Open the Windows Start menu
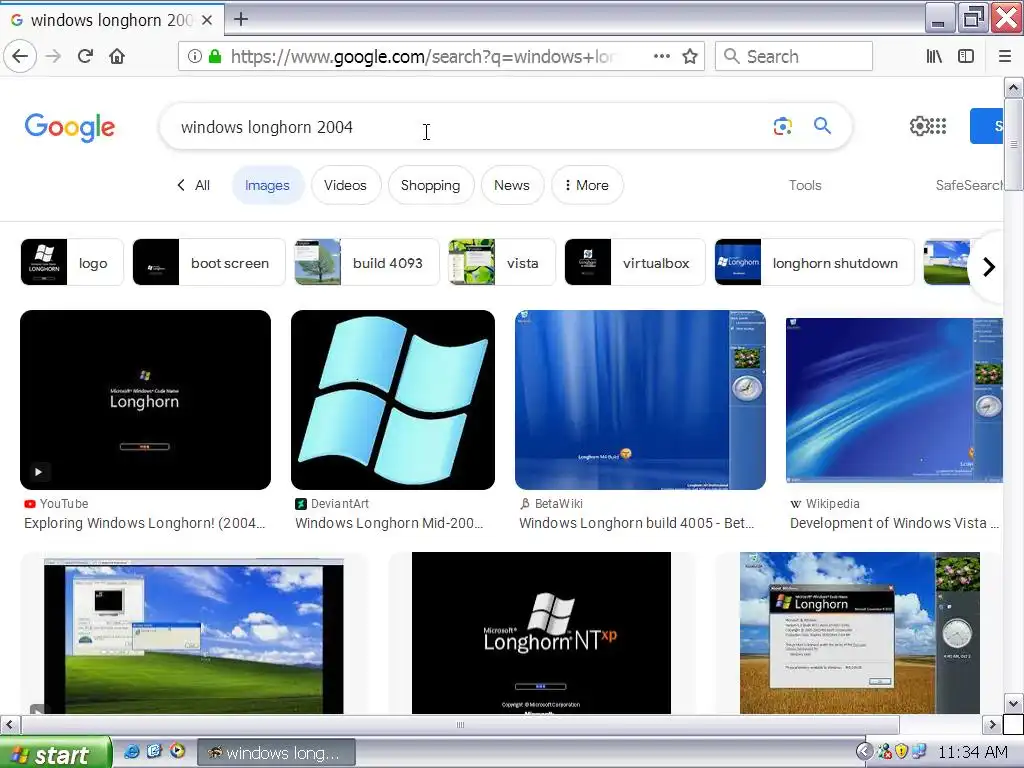The width and height of the screenshot is (1024, 768). pyautogui.click(x=56, y=754)
